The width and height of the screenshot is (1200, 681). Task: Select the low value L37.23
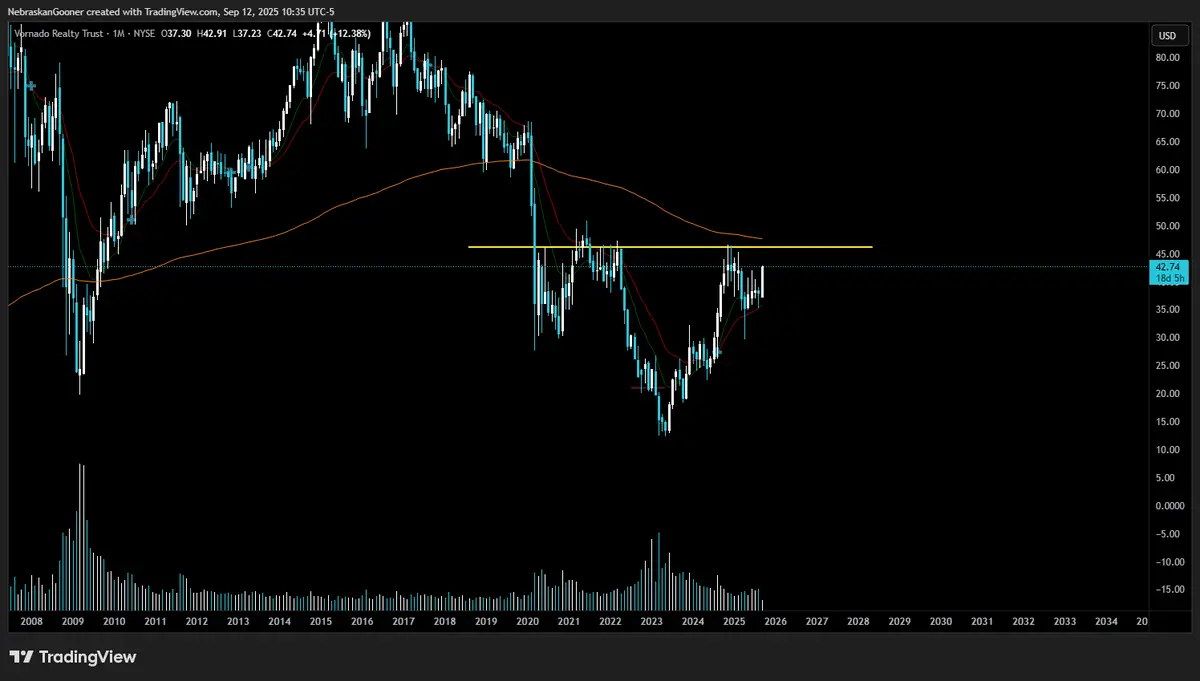coord(247,34)
